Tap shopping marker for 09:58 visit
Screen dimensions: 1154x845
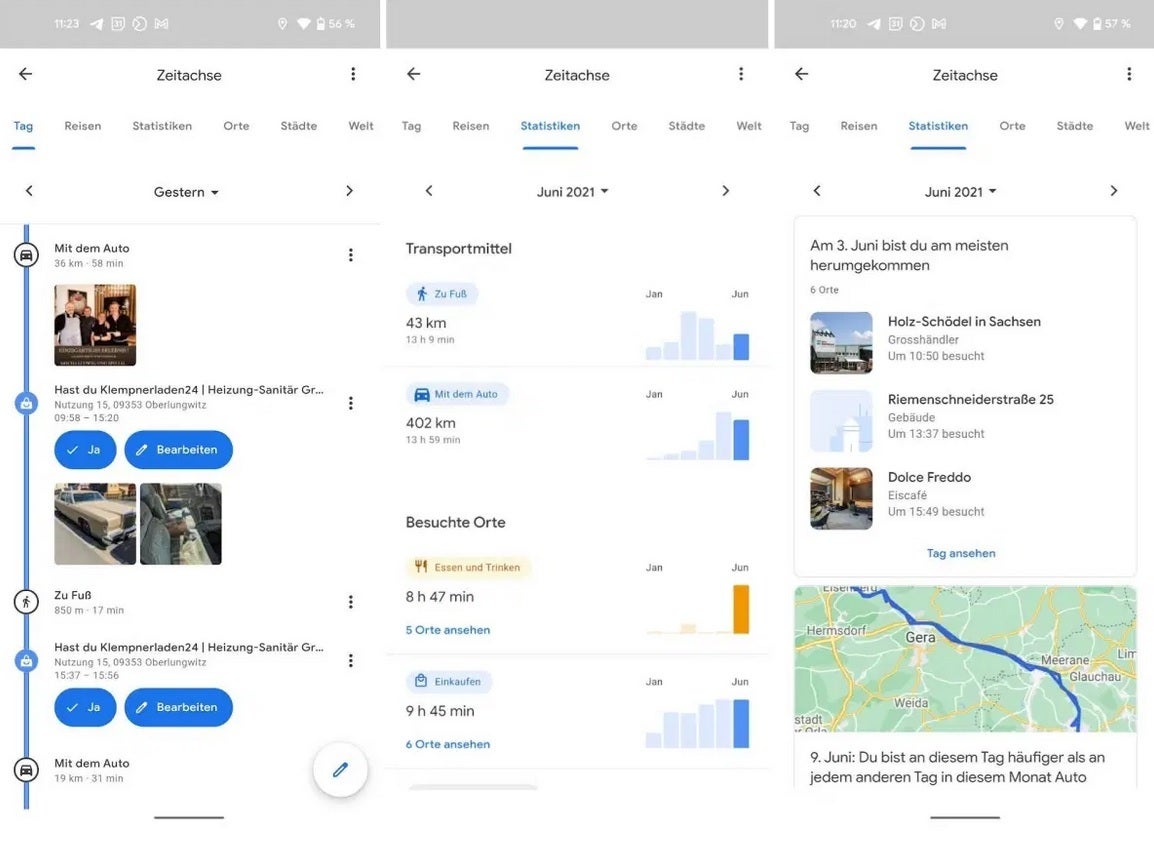click(26, 403)
